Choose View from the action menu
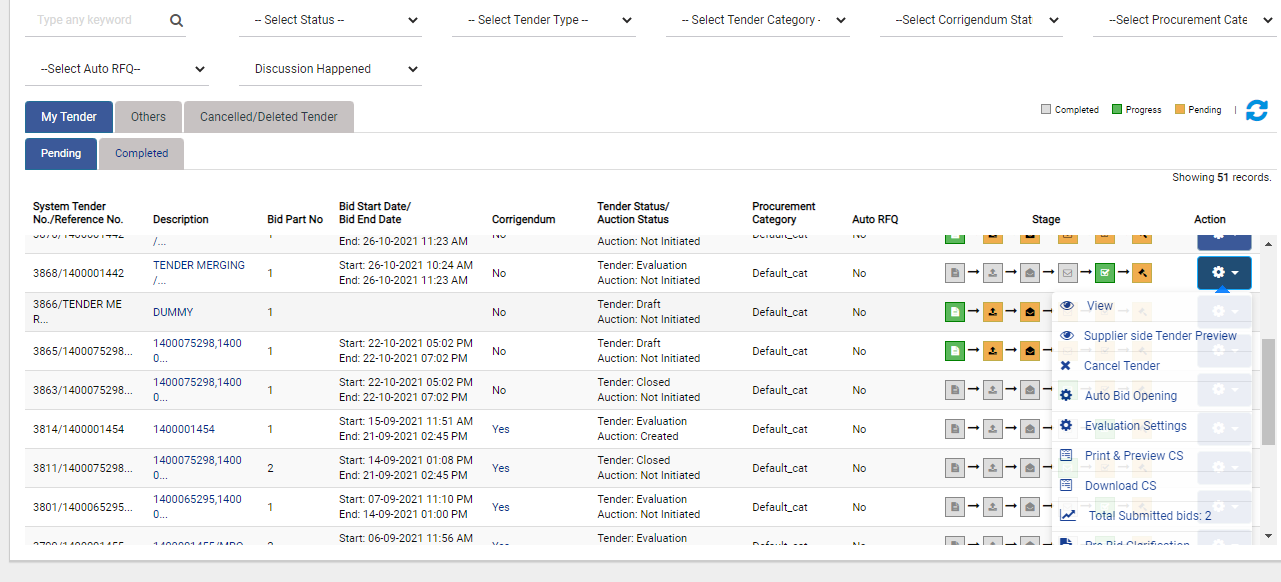This screenshot has width=1281, height=582. [1099, 306]
